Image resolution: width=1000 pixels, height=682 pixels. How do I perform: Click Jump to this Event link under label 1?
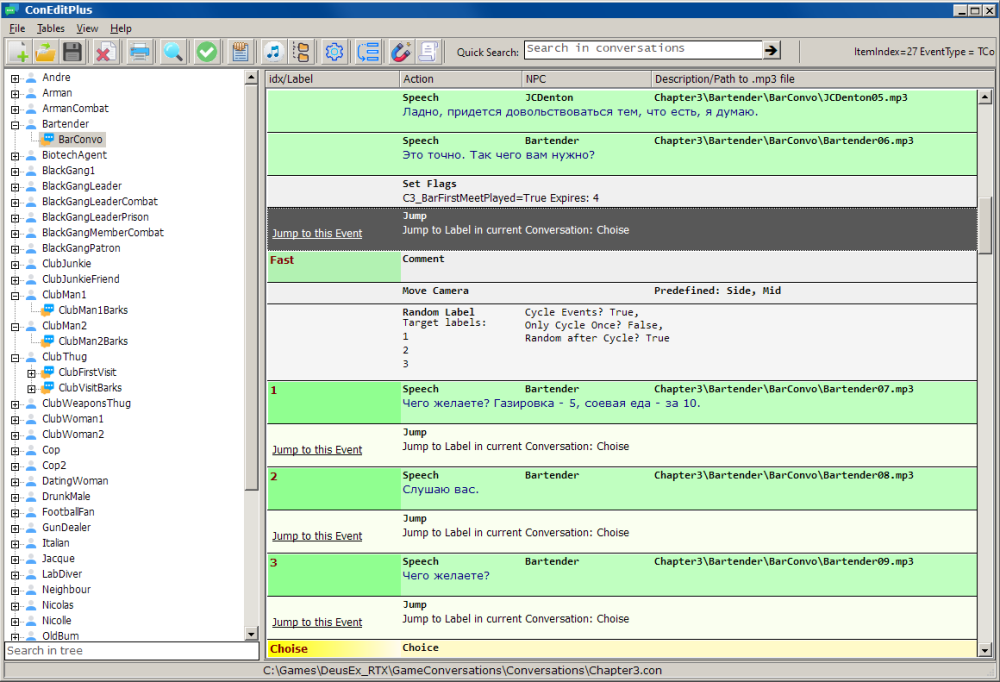317,450
